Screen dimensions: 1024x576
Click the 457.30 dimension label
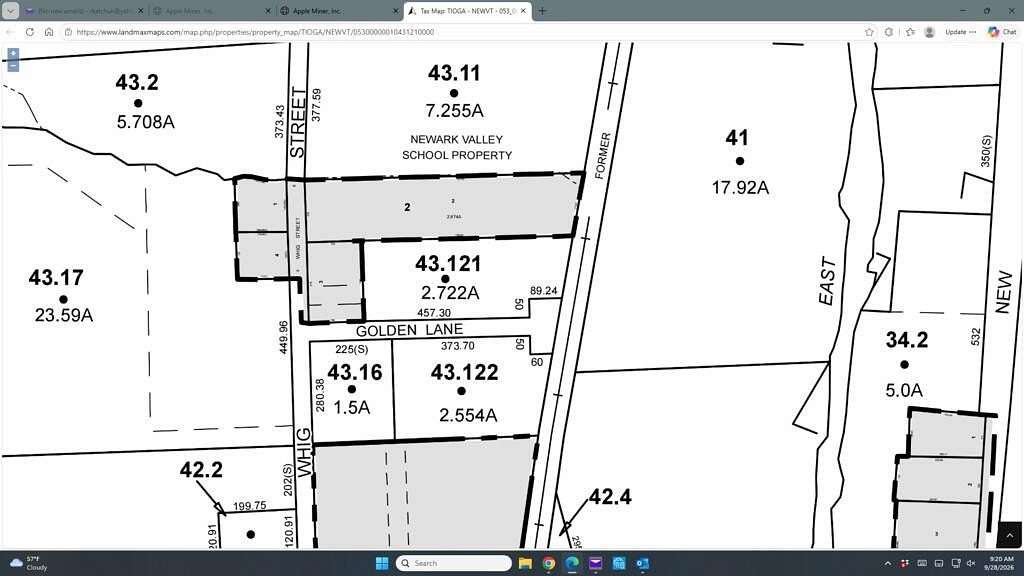[434, 313]
